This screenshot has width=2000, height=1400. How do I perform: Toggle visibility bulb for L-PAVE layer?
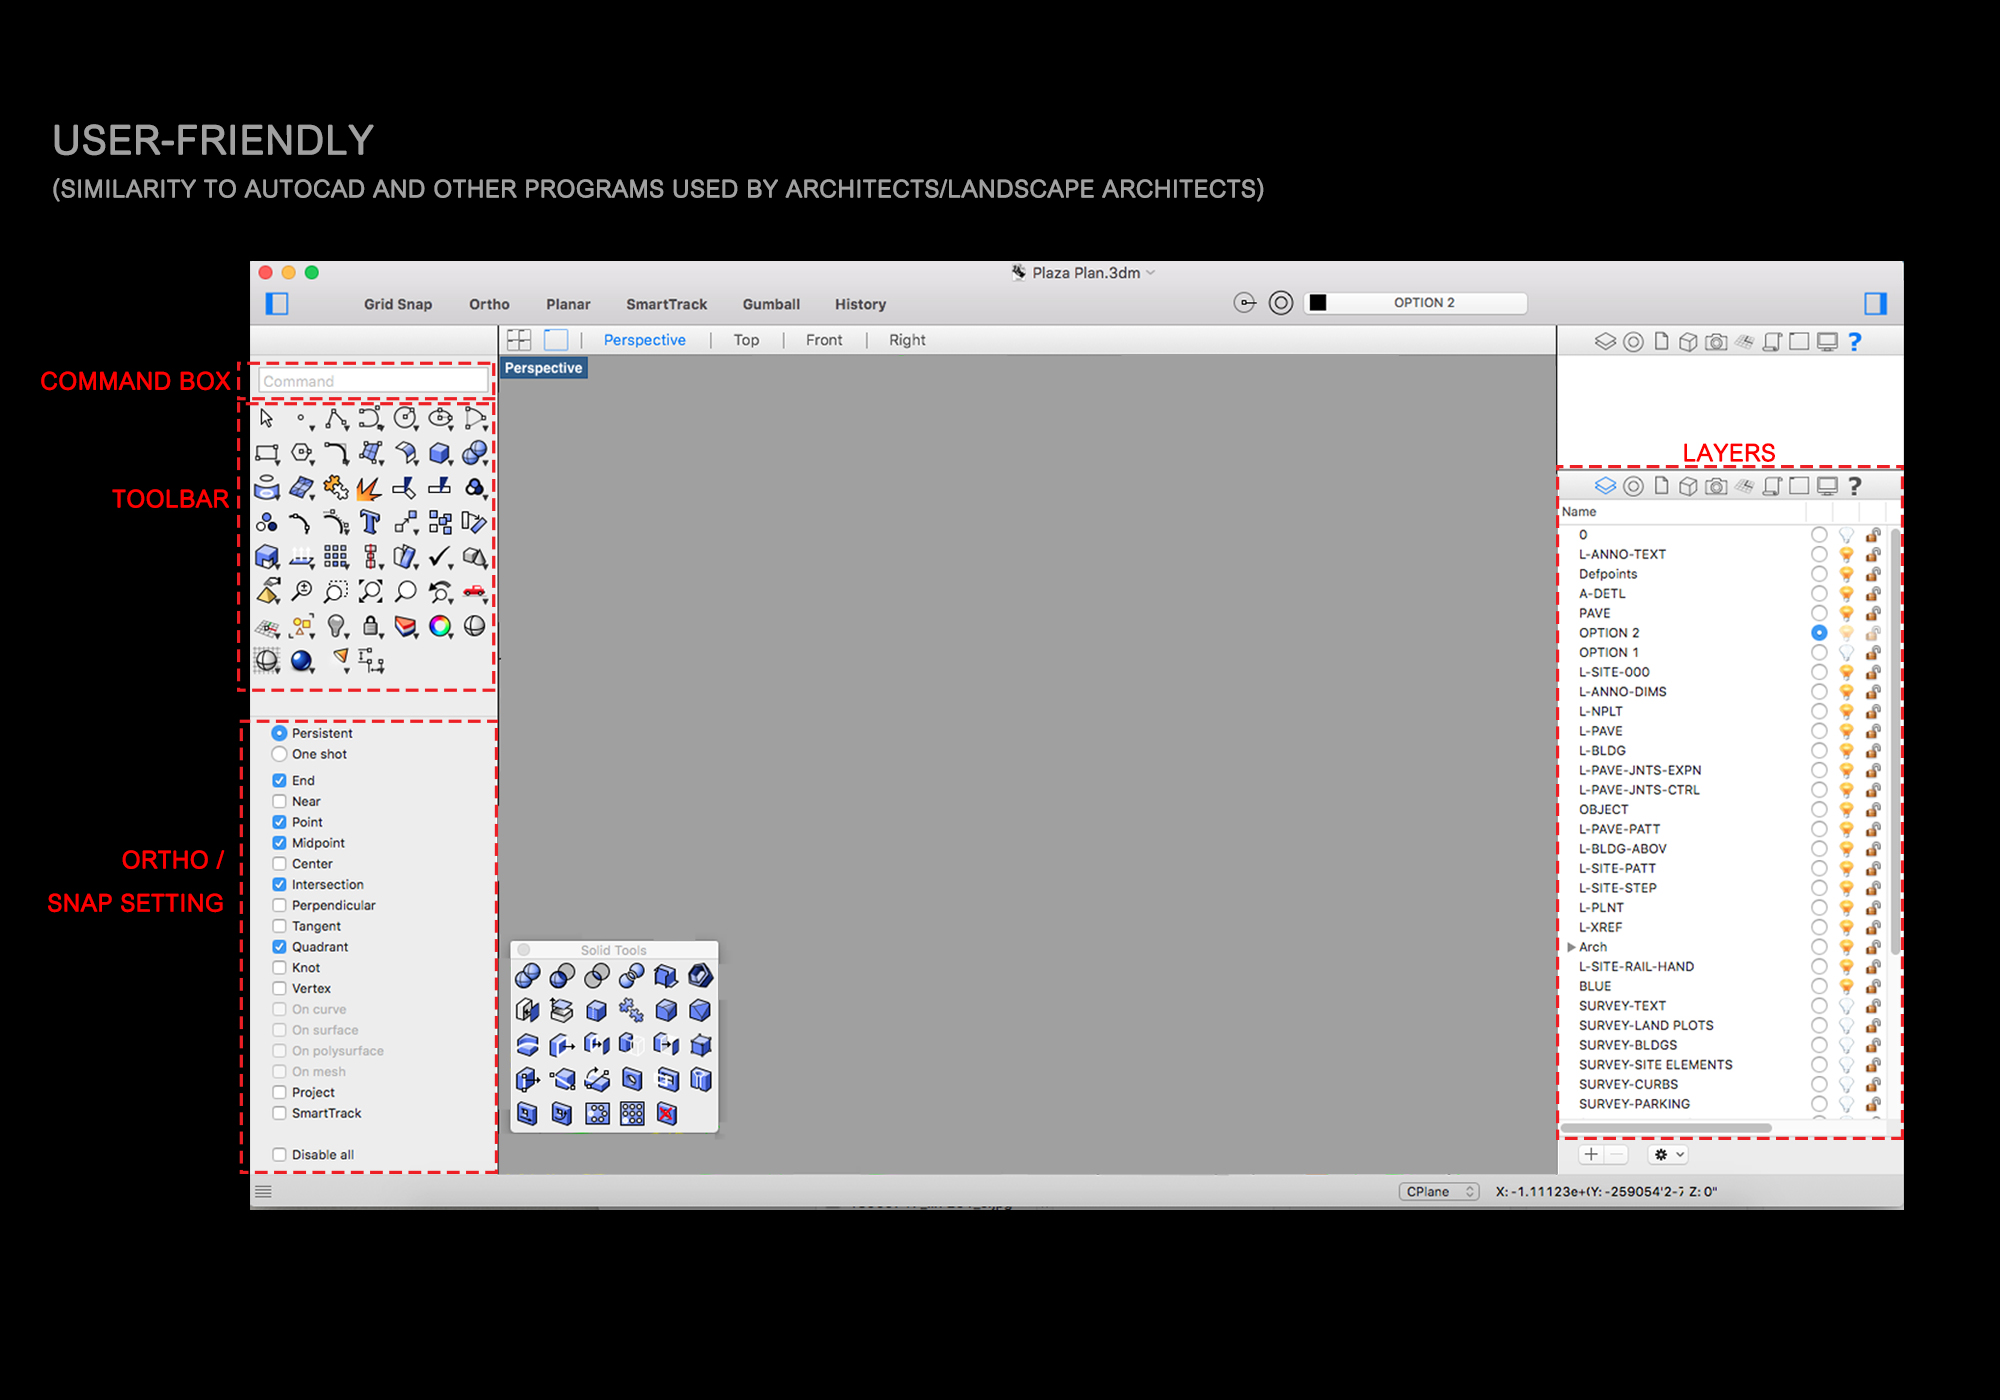click(1846, 731)
